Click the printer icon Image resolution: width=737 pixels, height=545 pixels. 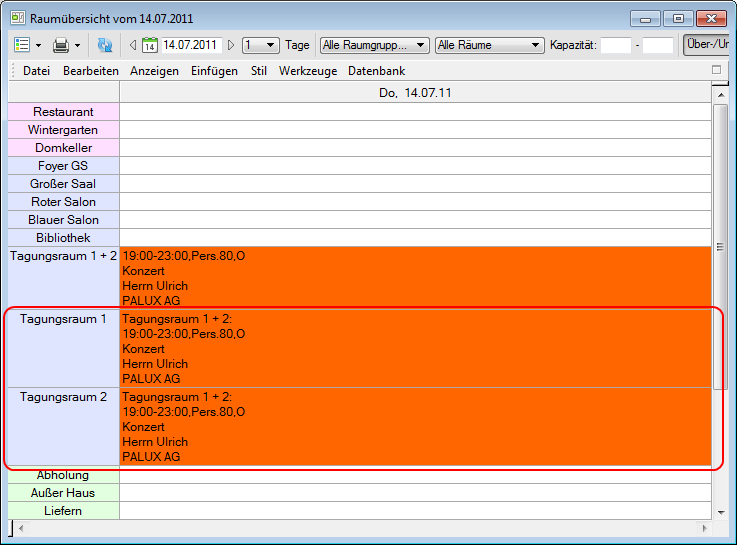[x=60, y=45]
